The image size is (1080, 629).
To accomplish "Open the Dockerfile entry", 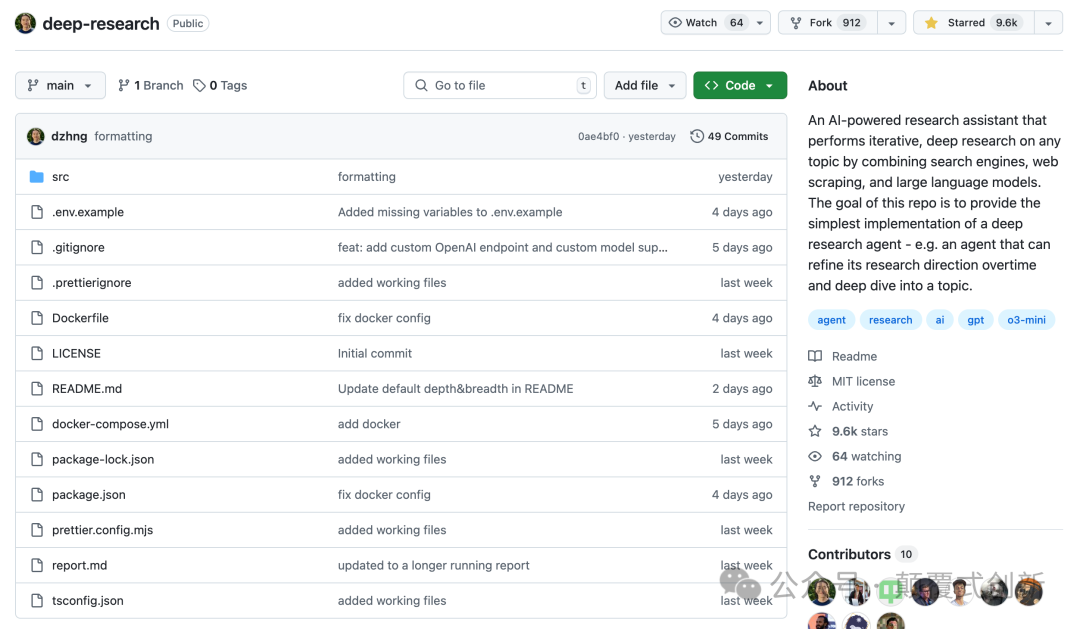I will tap(81, 318).
